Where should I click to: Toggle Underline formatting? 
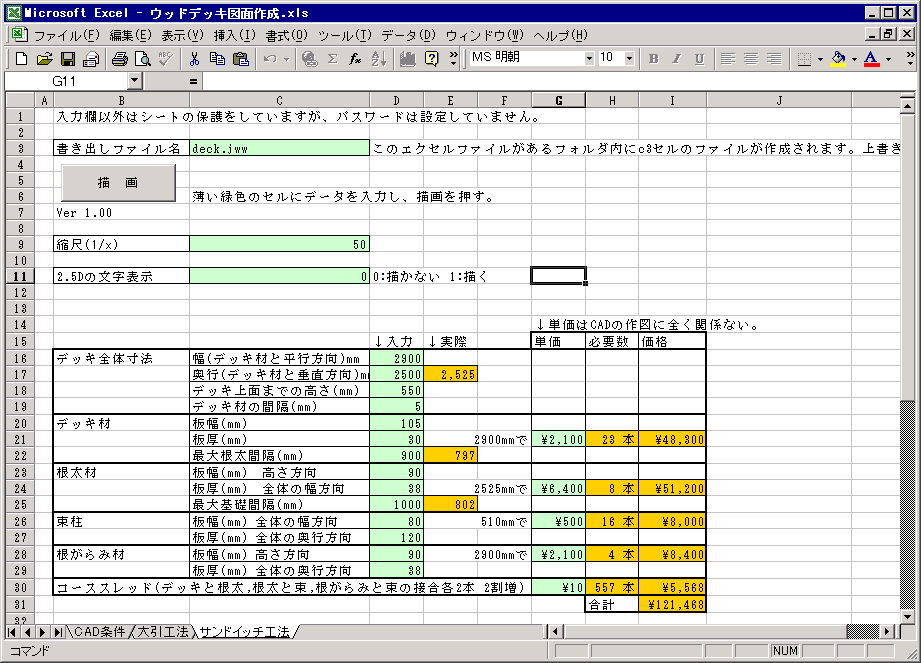tap(699, 59)
